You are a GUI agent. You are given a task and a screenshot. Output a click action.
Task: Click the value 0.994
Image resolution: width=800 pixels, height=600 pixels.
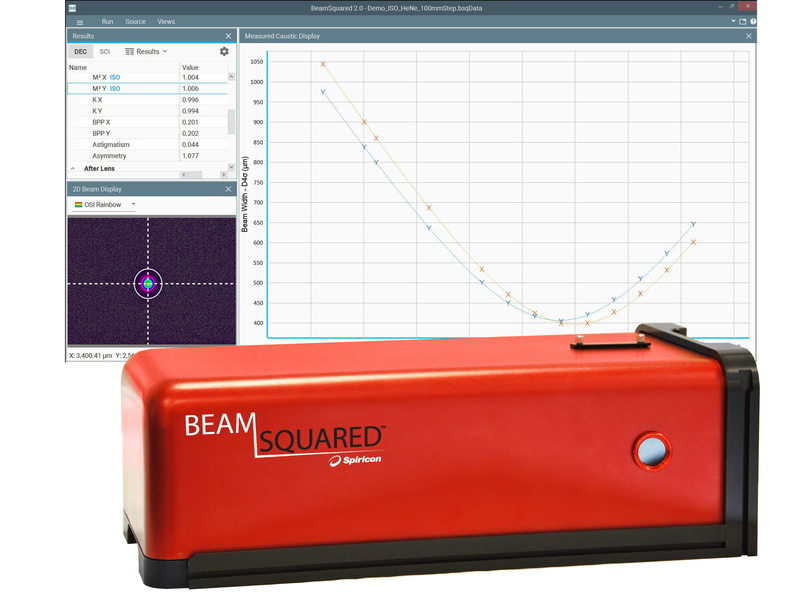[x=190, y=111]
